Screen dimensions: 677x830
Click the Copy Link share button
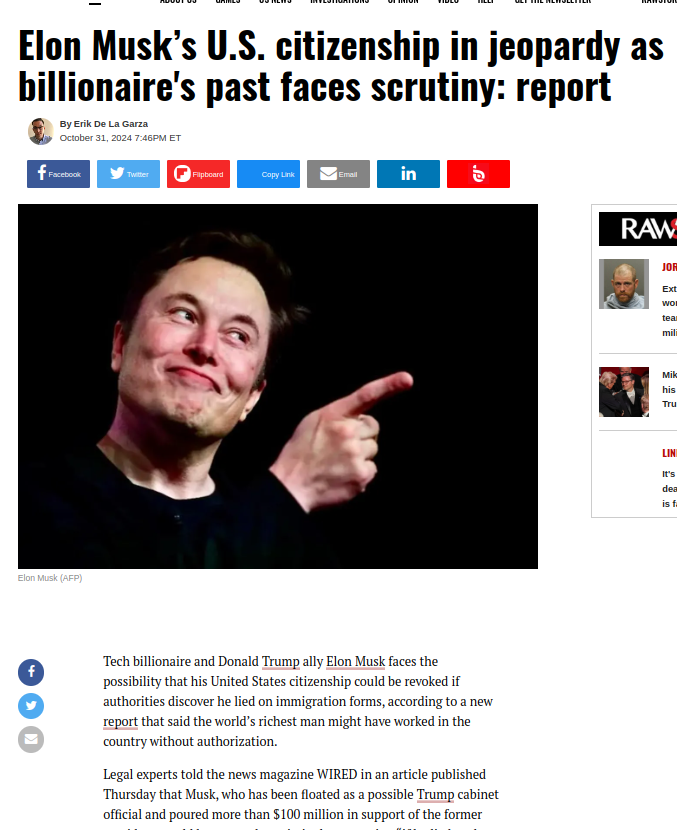pyautogui.click(x=268, y=174)
